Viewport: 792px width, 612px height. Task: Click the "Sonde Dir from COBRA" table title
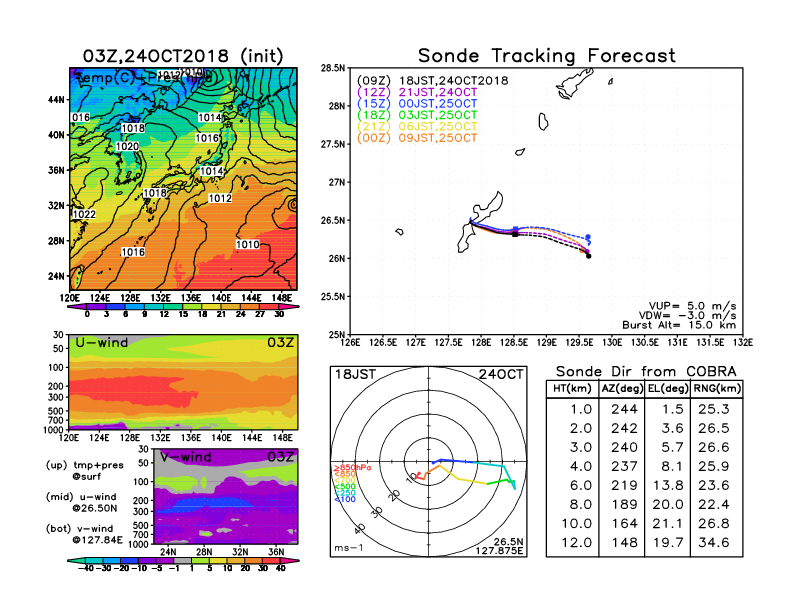(x=646, y=372)
